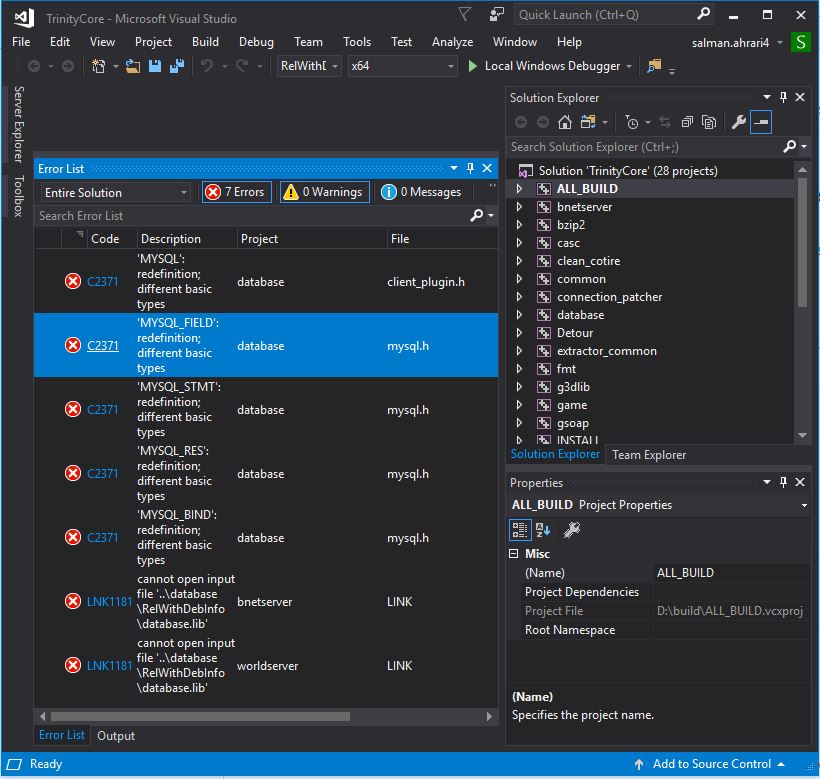The width and height of the screenshot is (820, 779).
Task: Open the Entire Solution scope dropdown
Action: (x=115, y=193)
